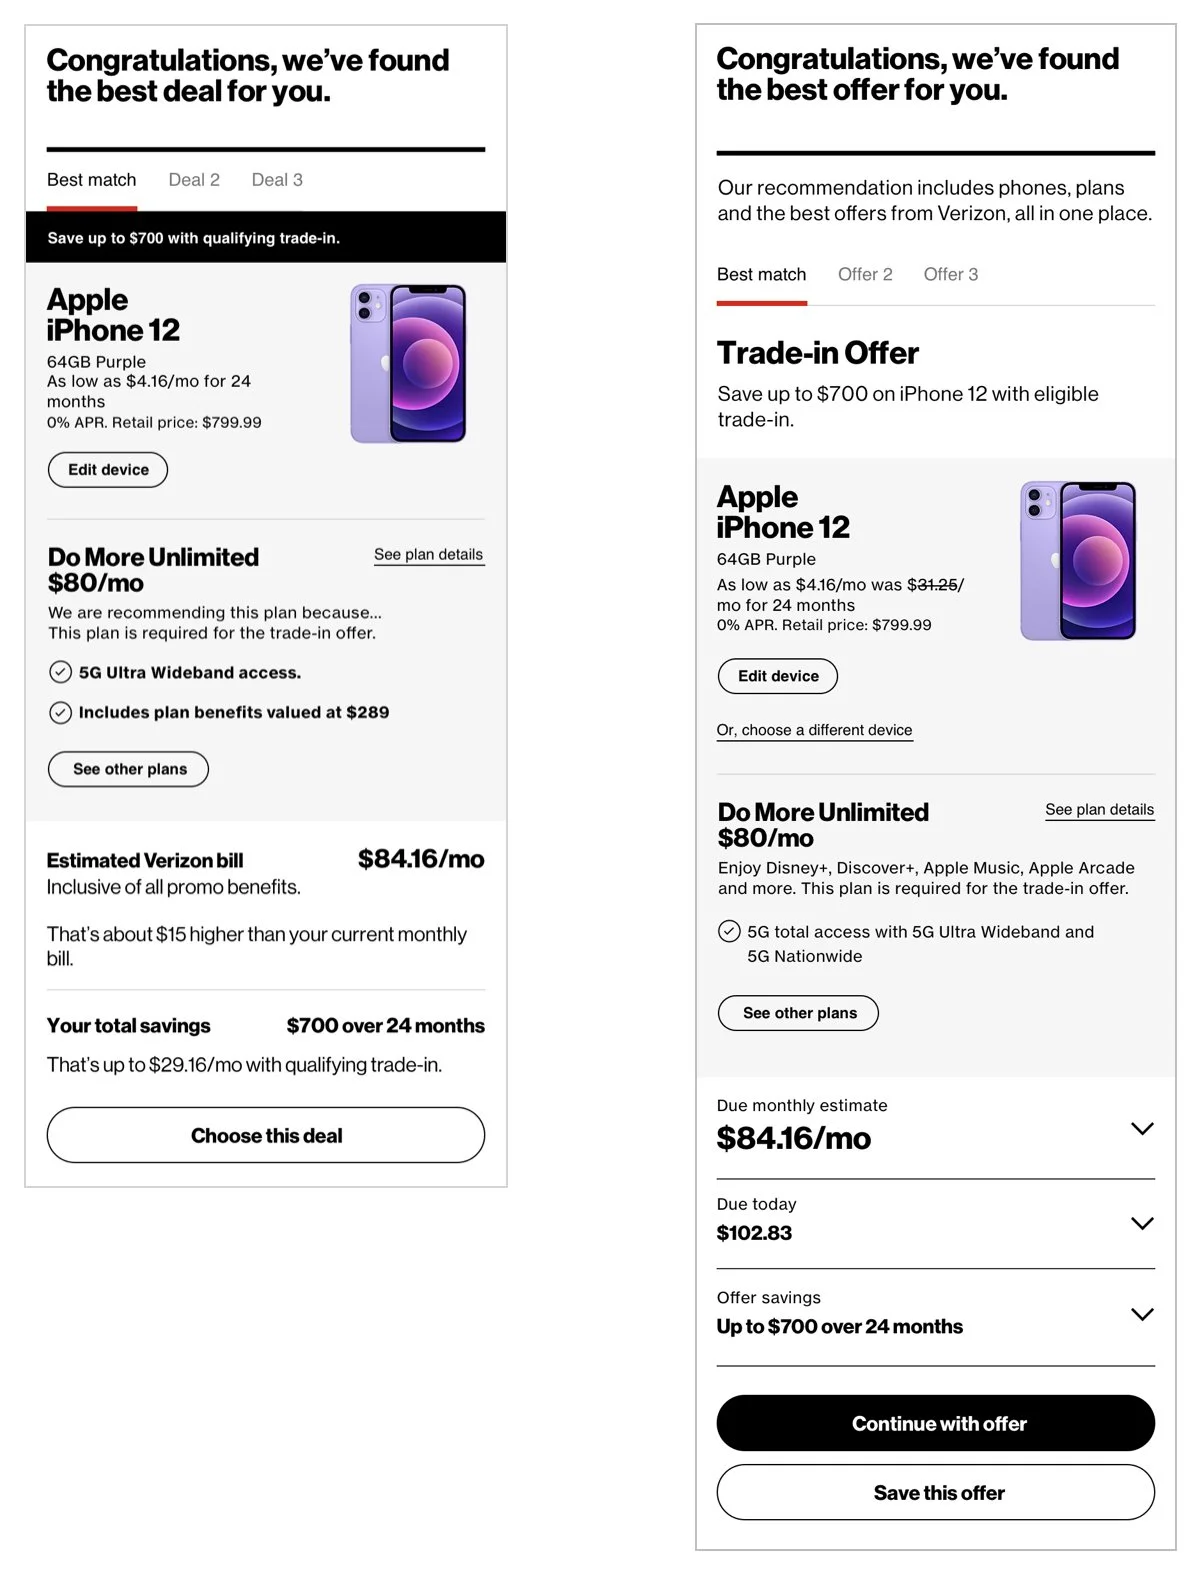Expand the Offer savings chevron

[1142, 1314]
